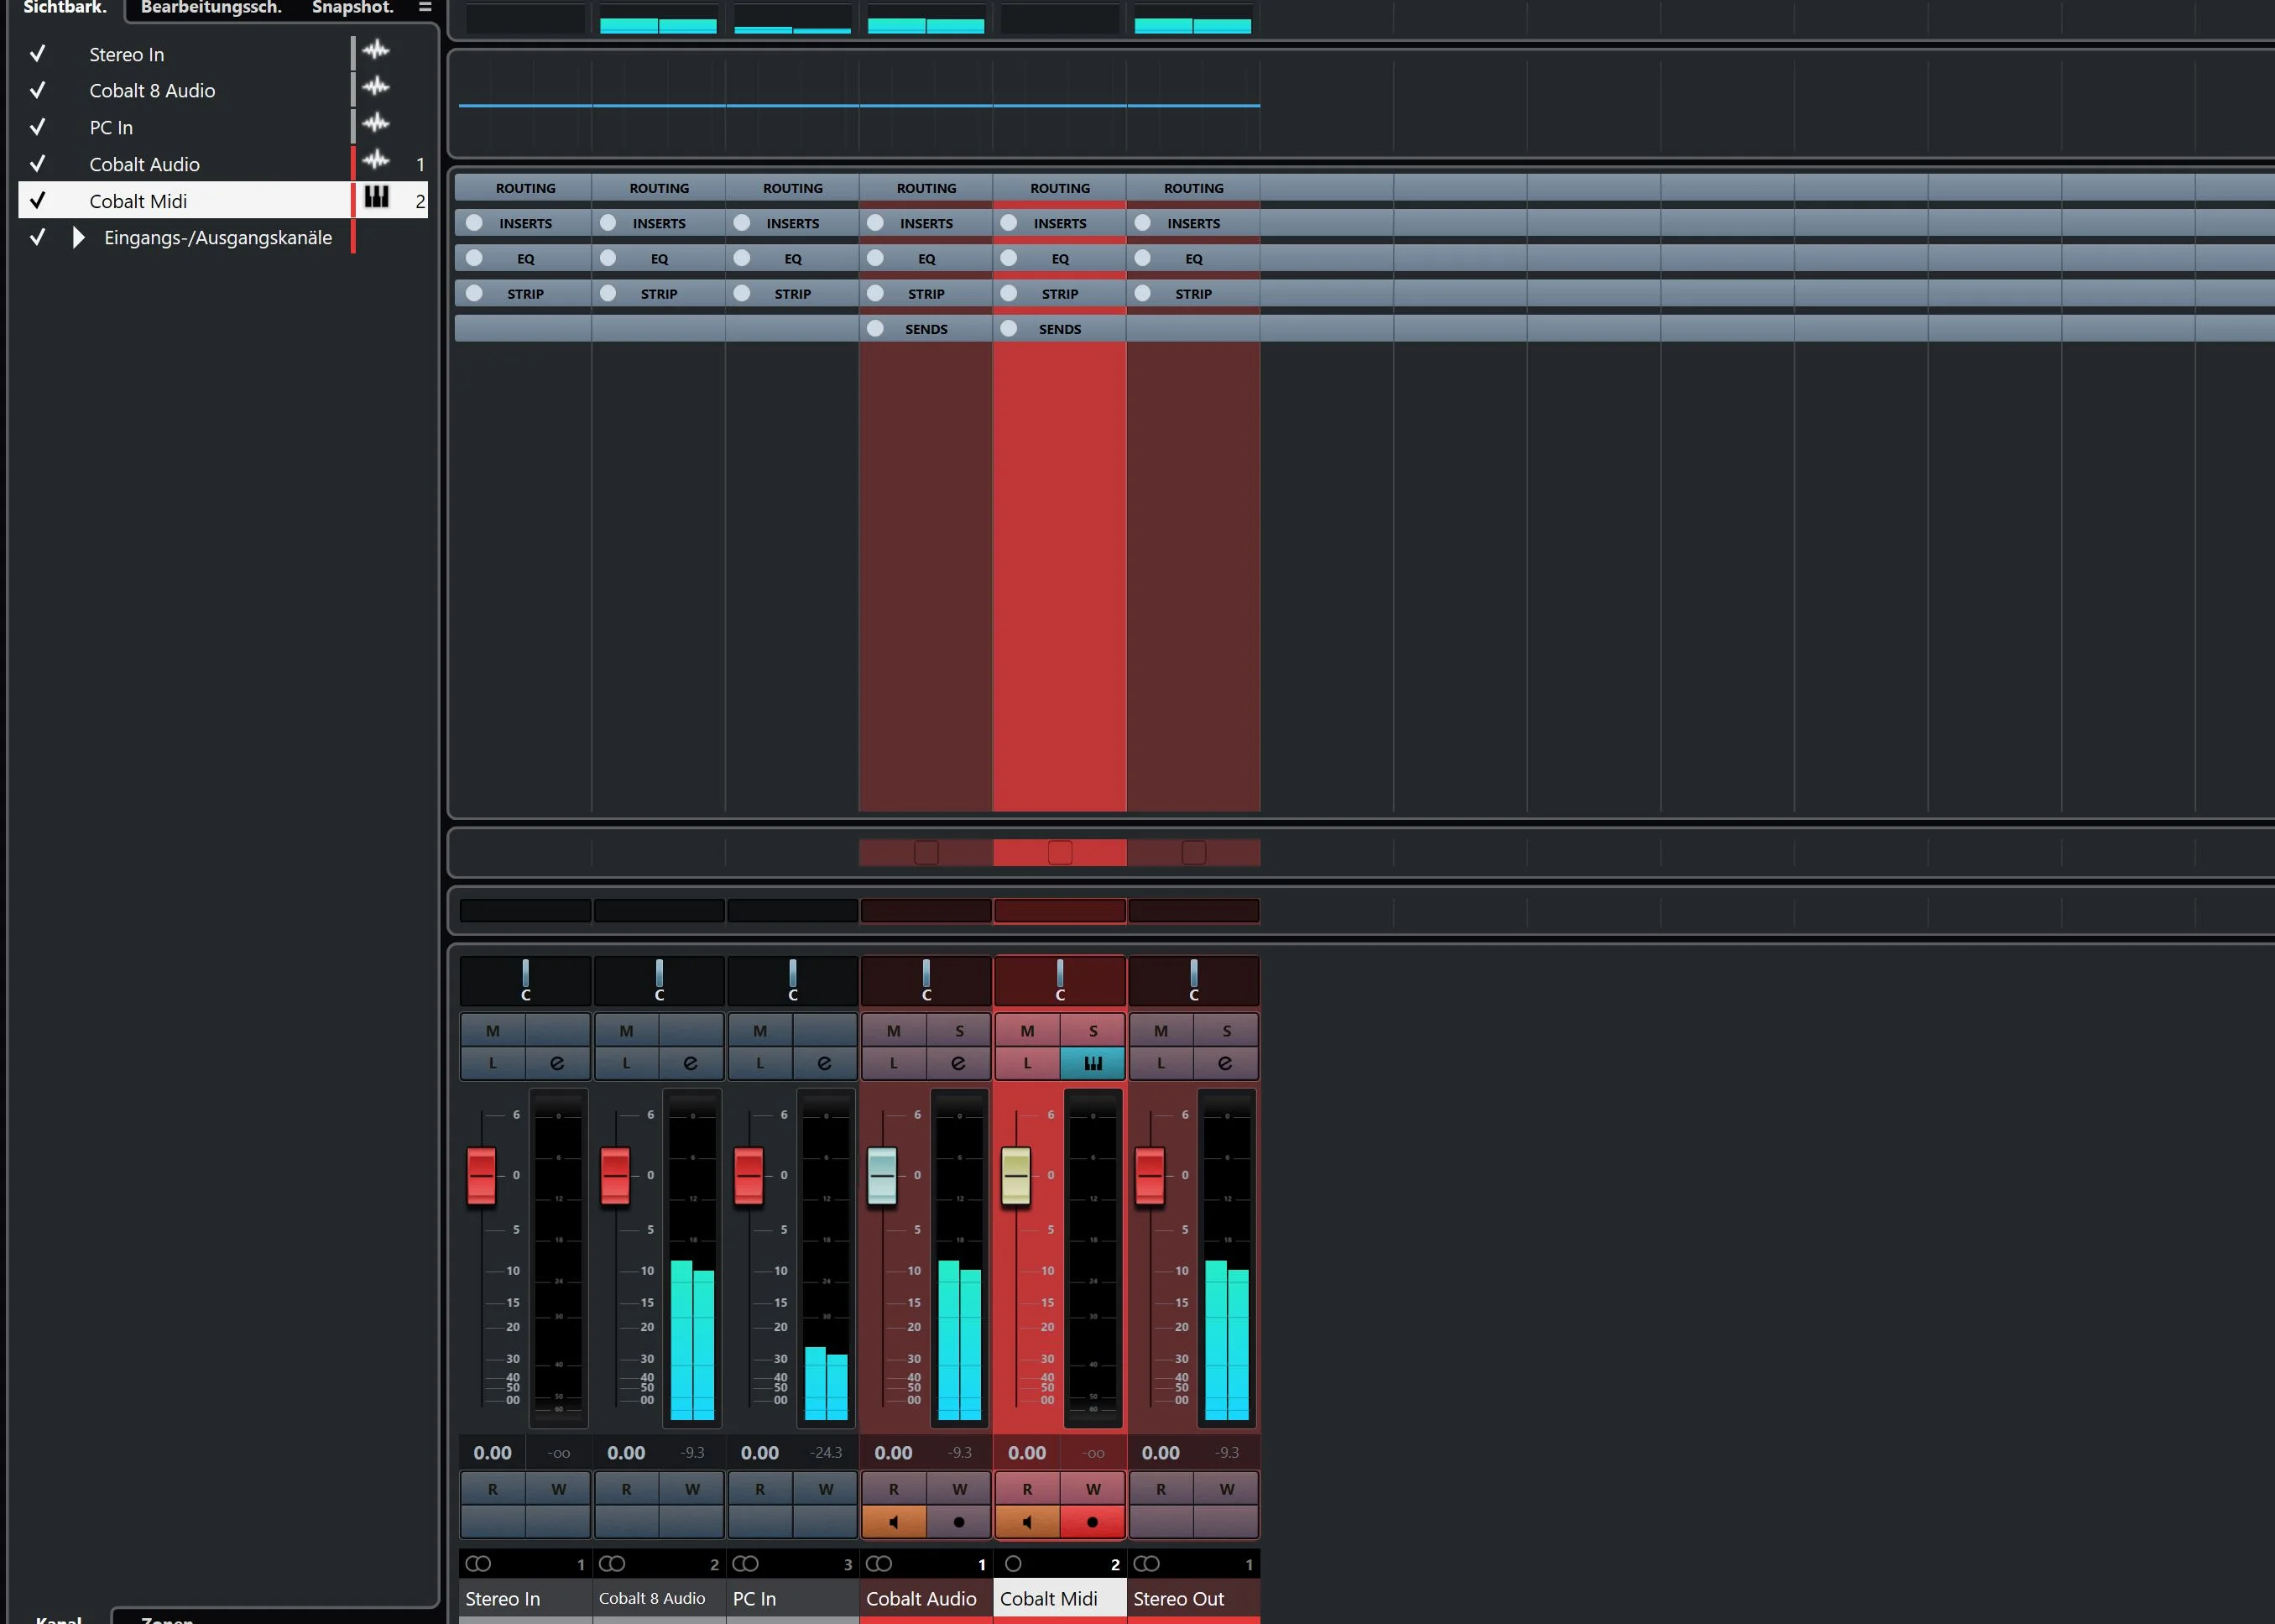Mute the Stereo In channel

(493, 1030)
